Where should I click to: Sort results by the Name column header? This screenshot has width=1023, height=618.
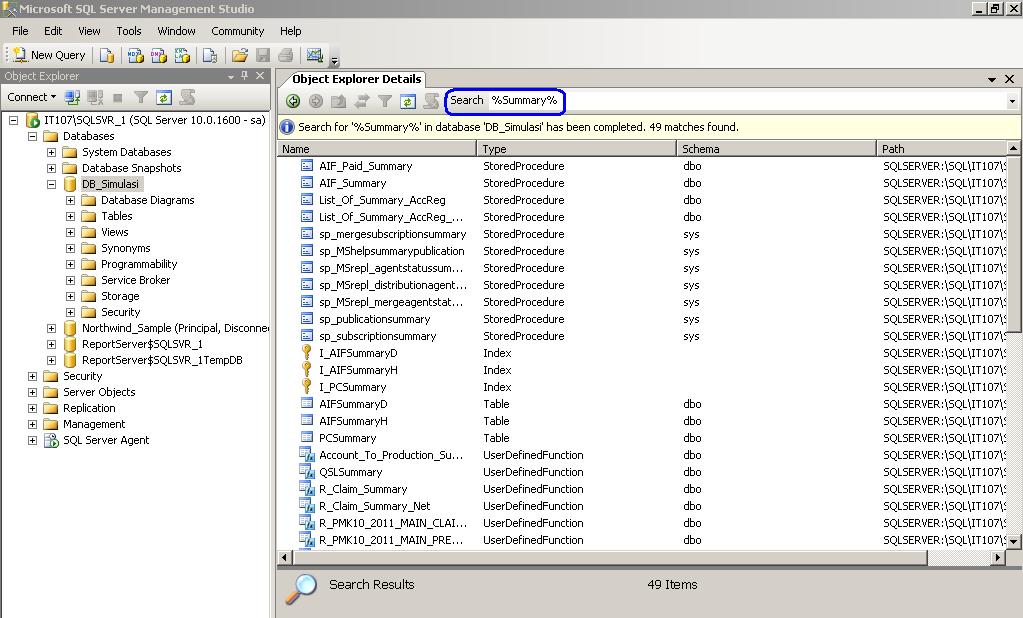pos(377,149)
